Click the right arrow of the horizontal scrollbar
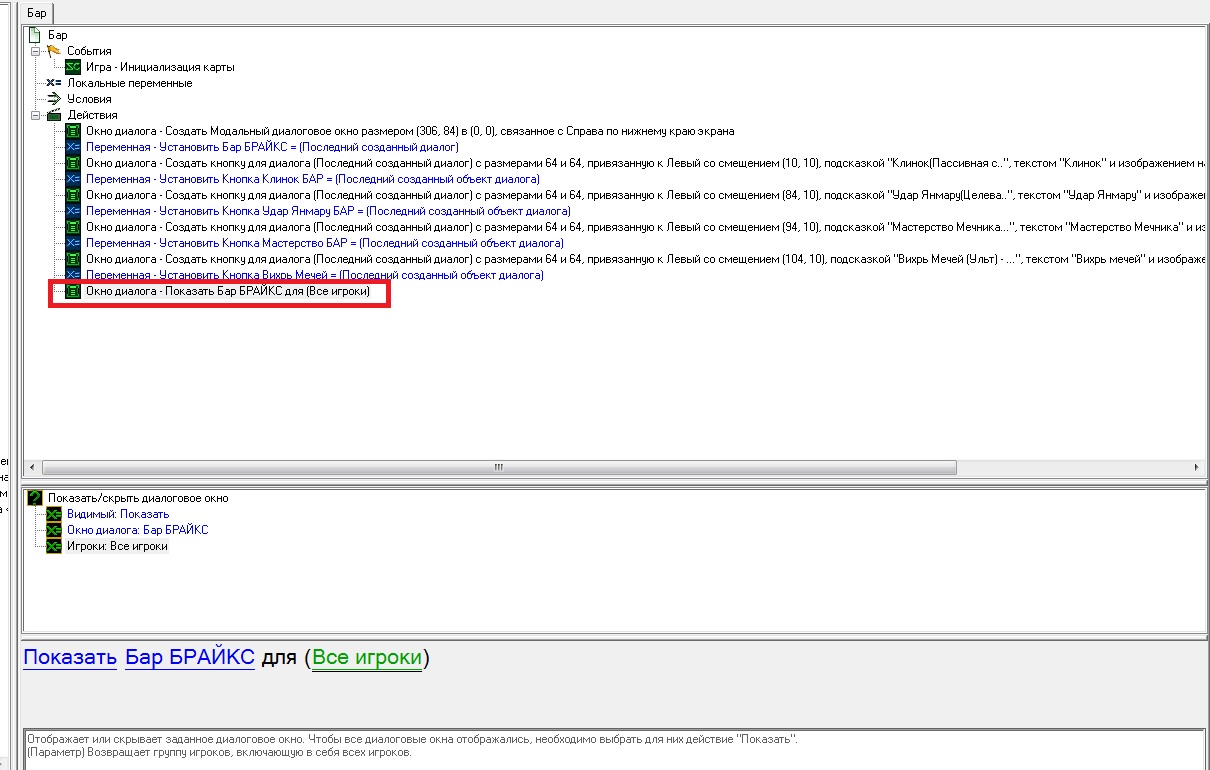Image resolution: width=1210 pixels, height=770 pixels. coord(1197,467)
